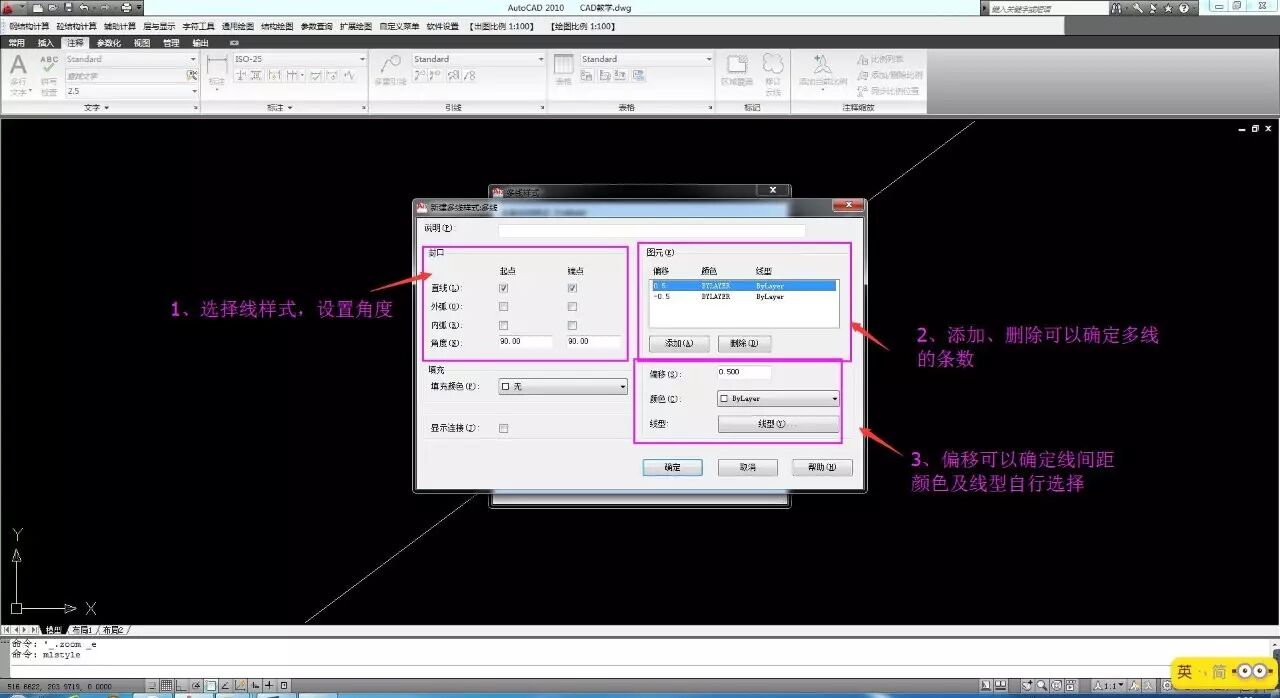The height and width of the screenshot is (698, 1280).
Task: Click the wrench icon in title bar
Action: 1137,8
